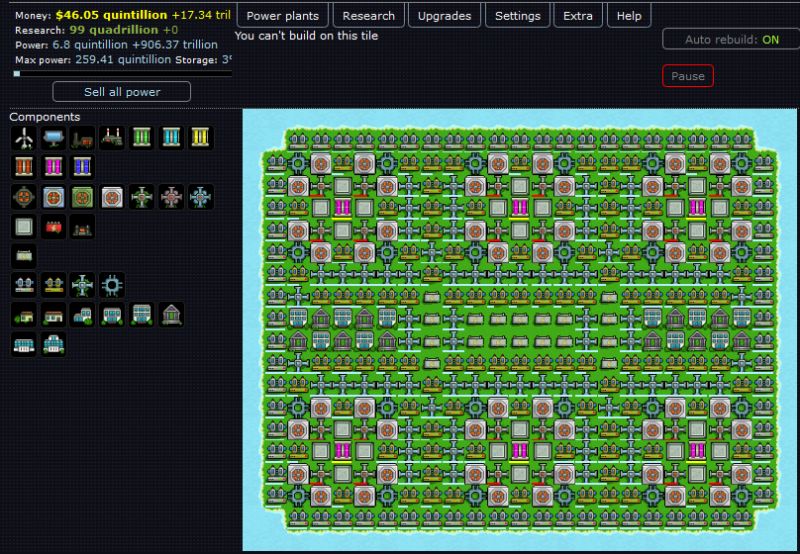
Task: Choose the round dark generator component
Action: [23, 197]
